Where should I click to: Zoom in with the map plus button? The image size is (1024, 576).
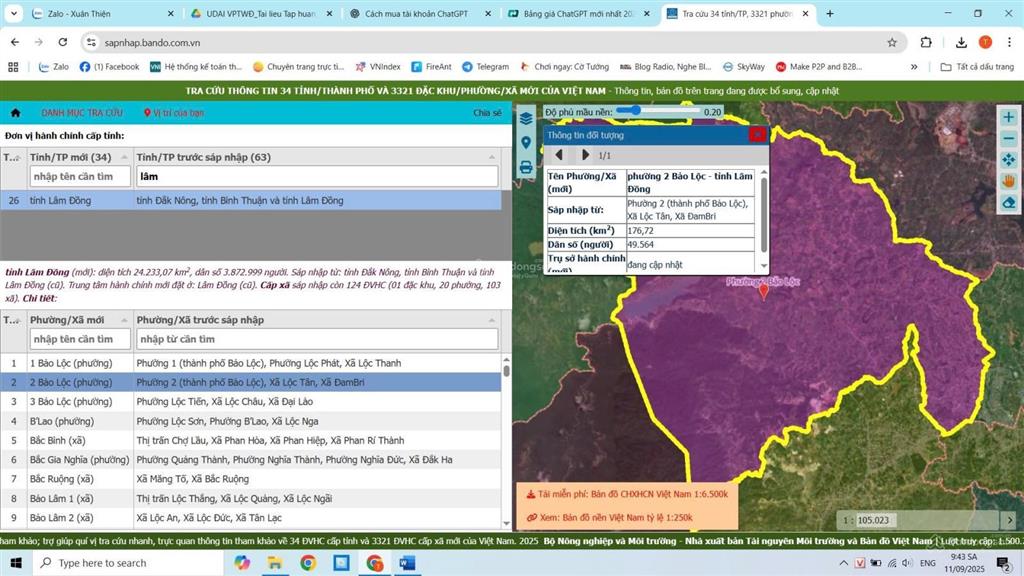[1008, 117]
